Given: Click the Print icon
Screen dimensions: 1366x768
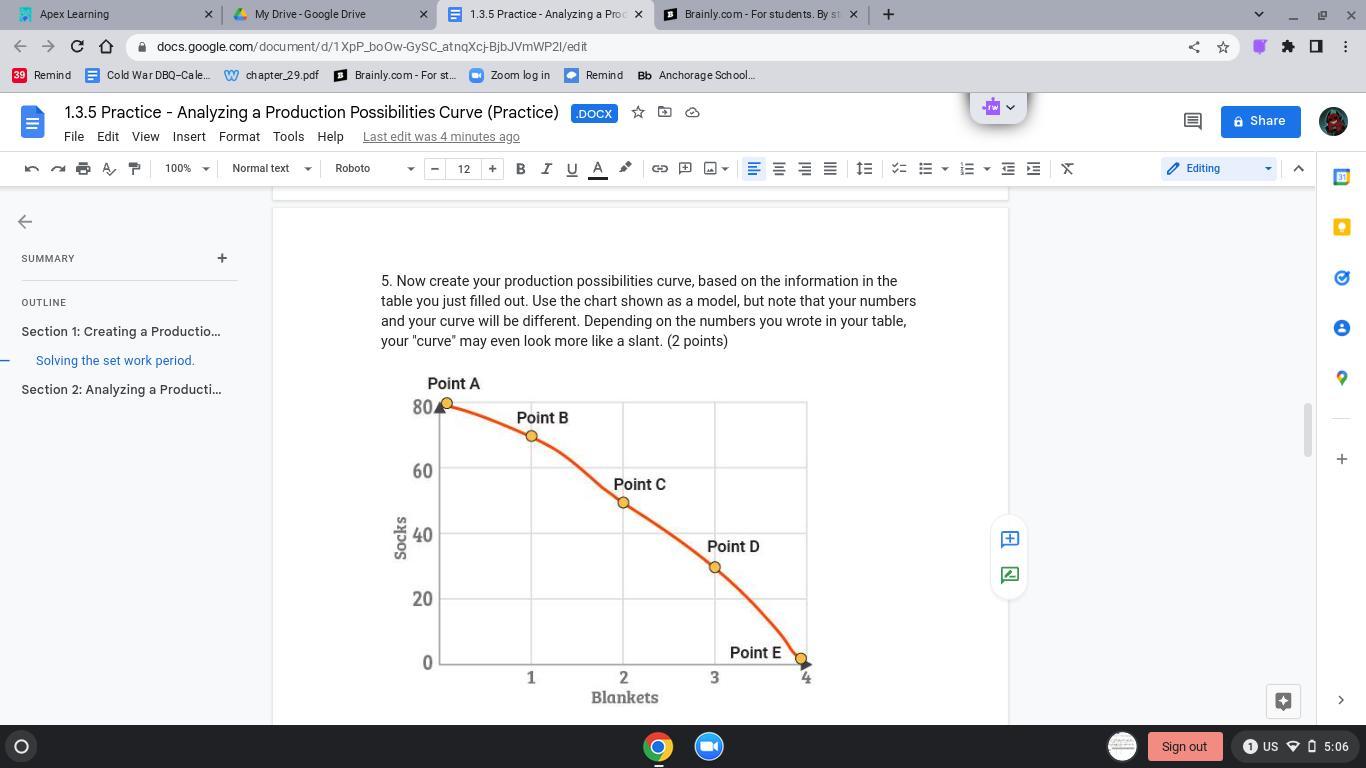Looking at the screenshot, I should tap(83, 169).
